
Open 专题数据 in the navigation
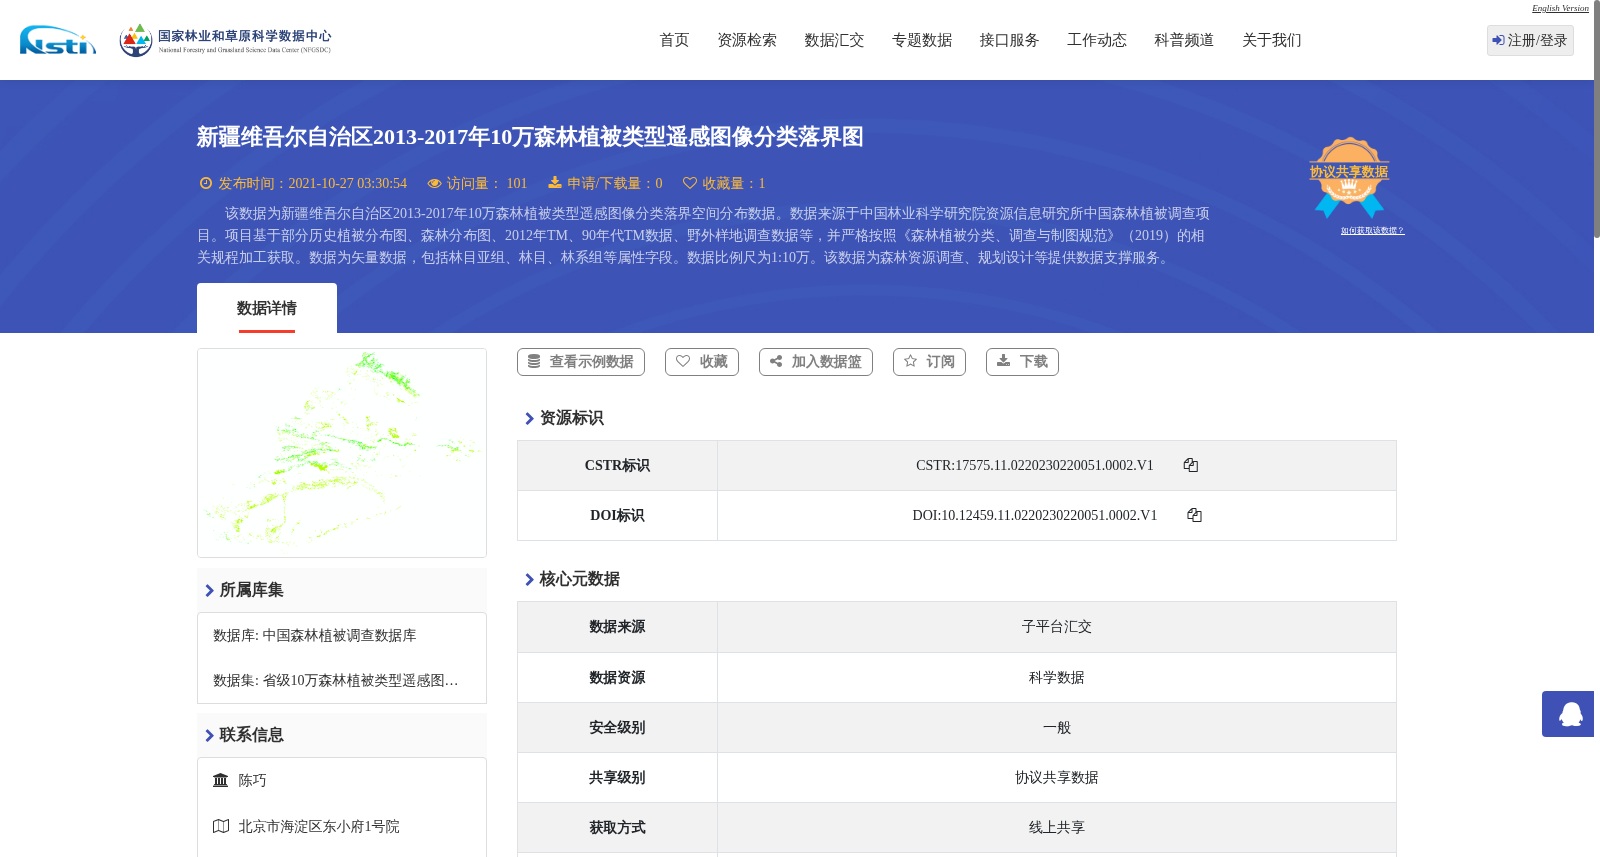click(x=922, y=40)
